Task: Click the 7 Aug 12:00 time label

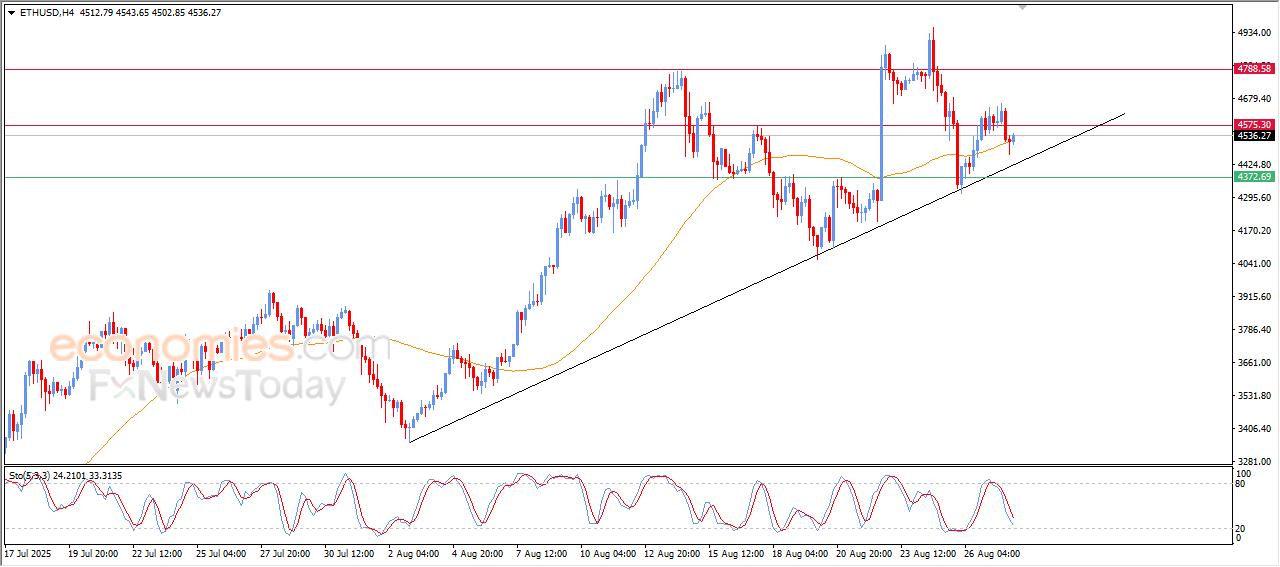Action: (x=540, y=553)
